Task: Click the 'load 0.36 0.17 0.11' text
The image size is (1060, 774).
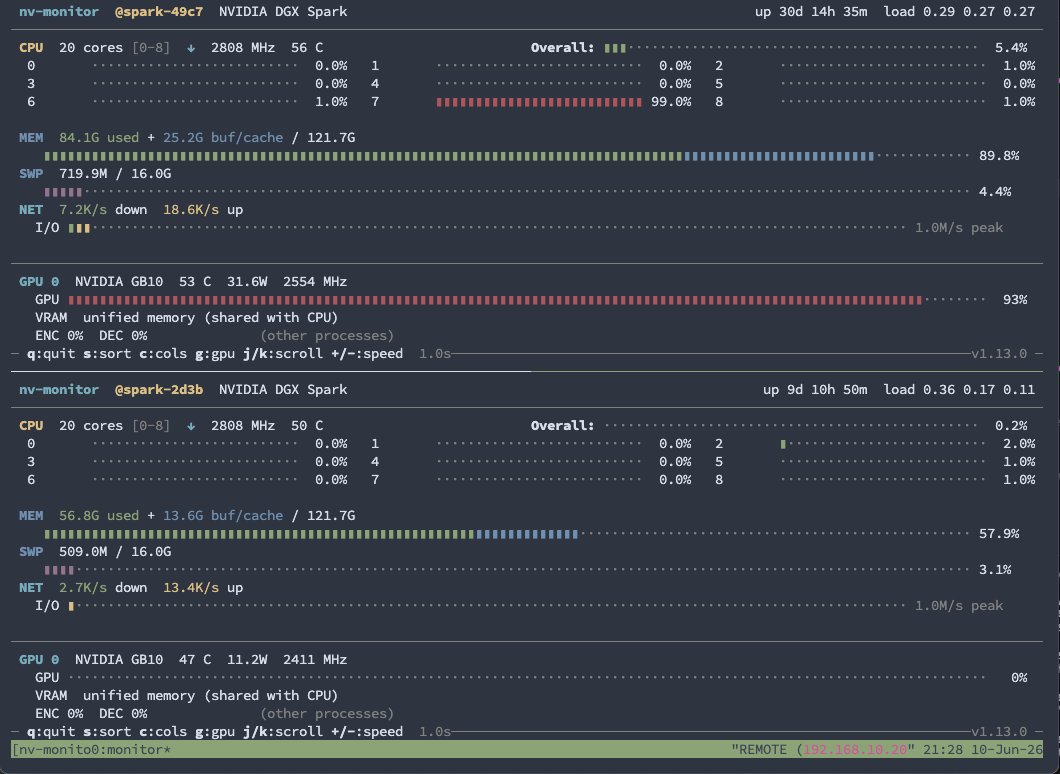Action: coord(959,390)
